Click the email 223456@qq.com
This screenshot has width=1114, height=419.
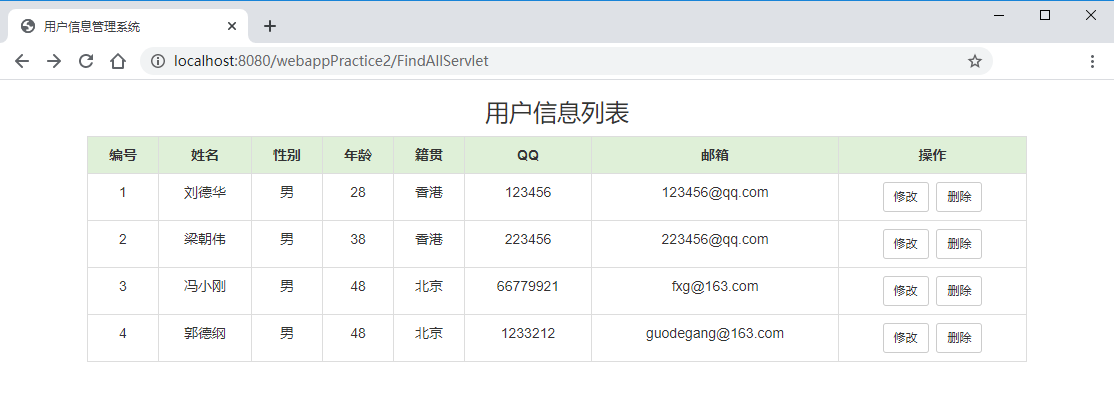click(x=715, y=239)
